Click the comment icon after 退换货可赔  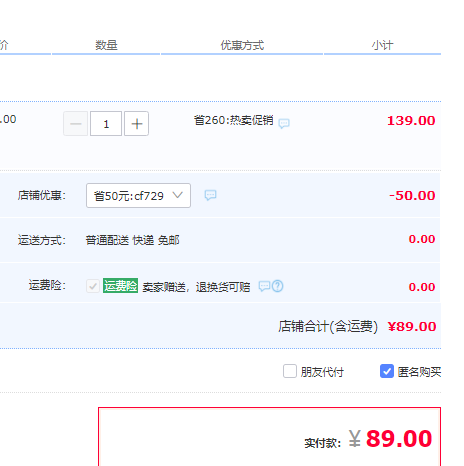click(264, 286)
